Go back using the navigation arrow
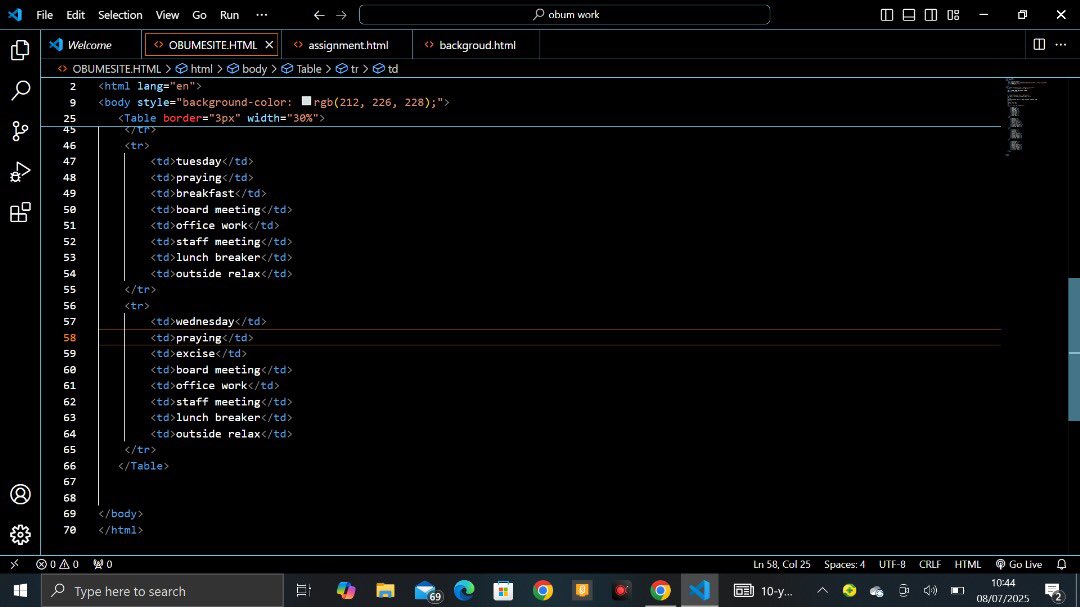 click(319, 14)
